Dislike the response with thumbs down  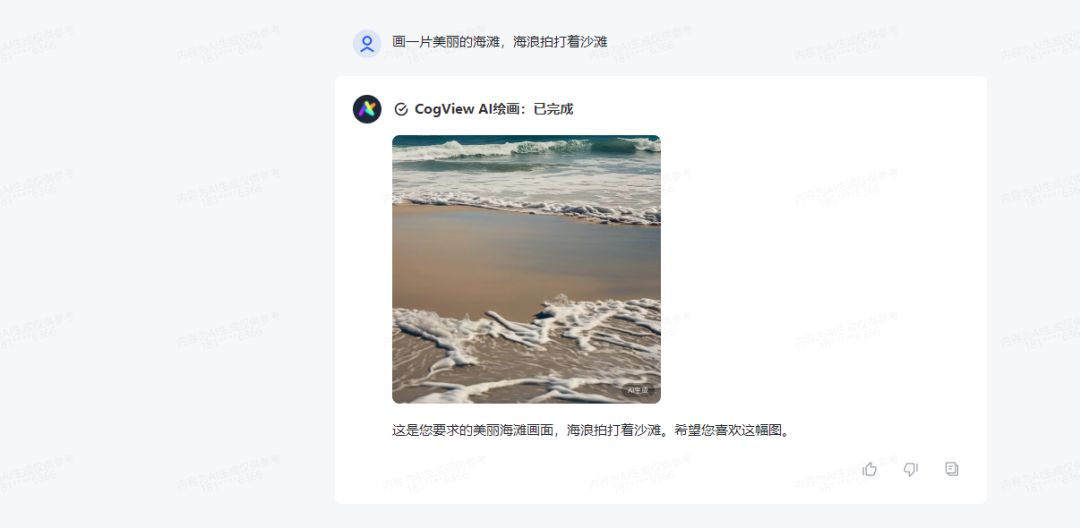[911, 469]
